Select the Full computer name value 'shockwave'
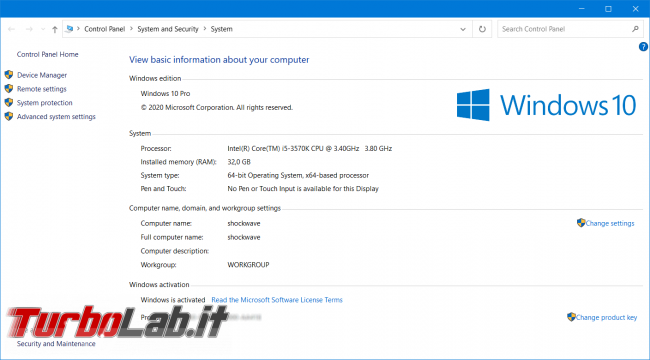 coord(244,237)
